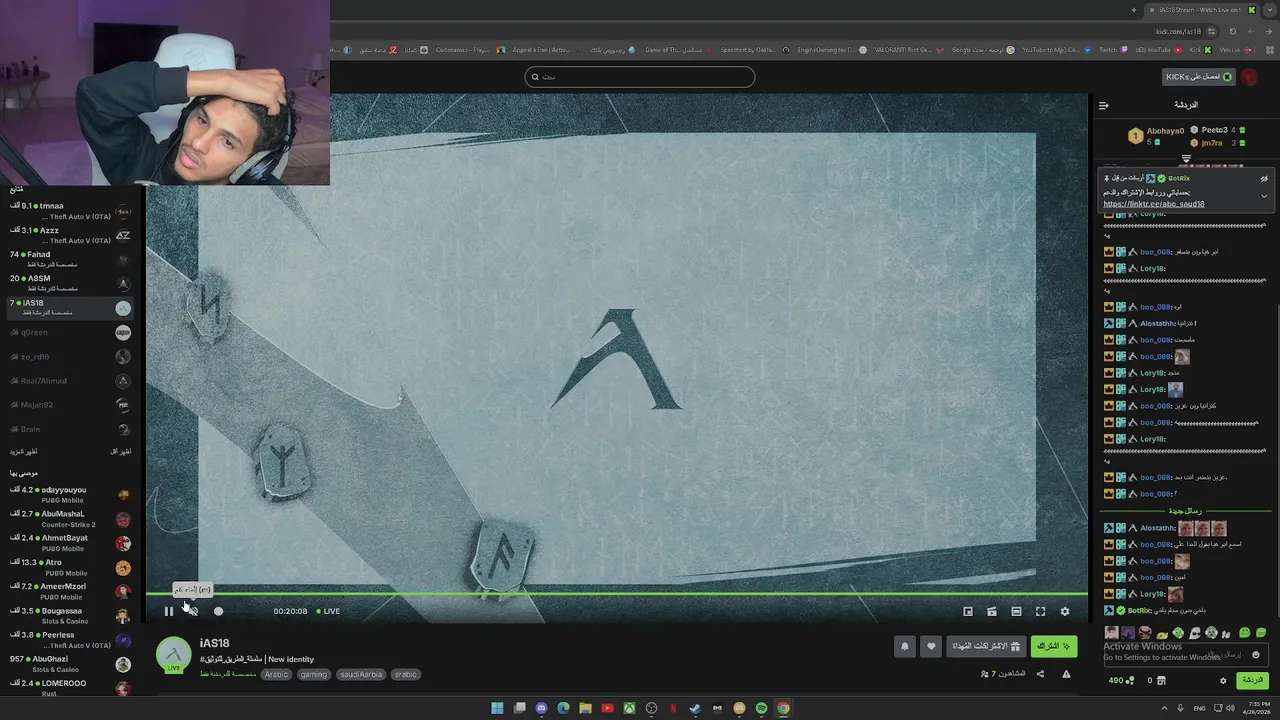
Task: Click the wide-view icon next to fullscreen
Action: (x=1016, y=611)
